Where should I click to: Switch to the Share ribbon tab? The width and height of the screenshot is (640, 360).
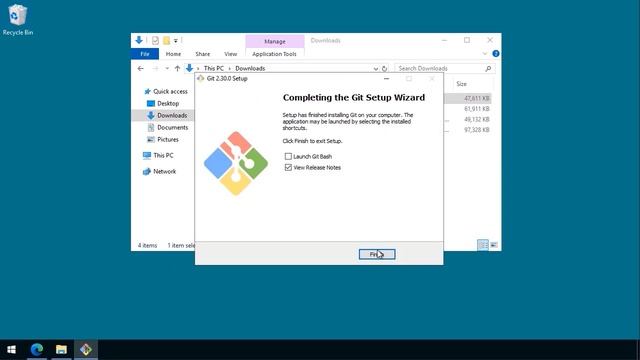pos(202,54)
